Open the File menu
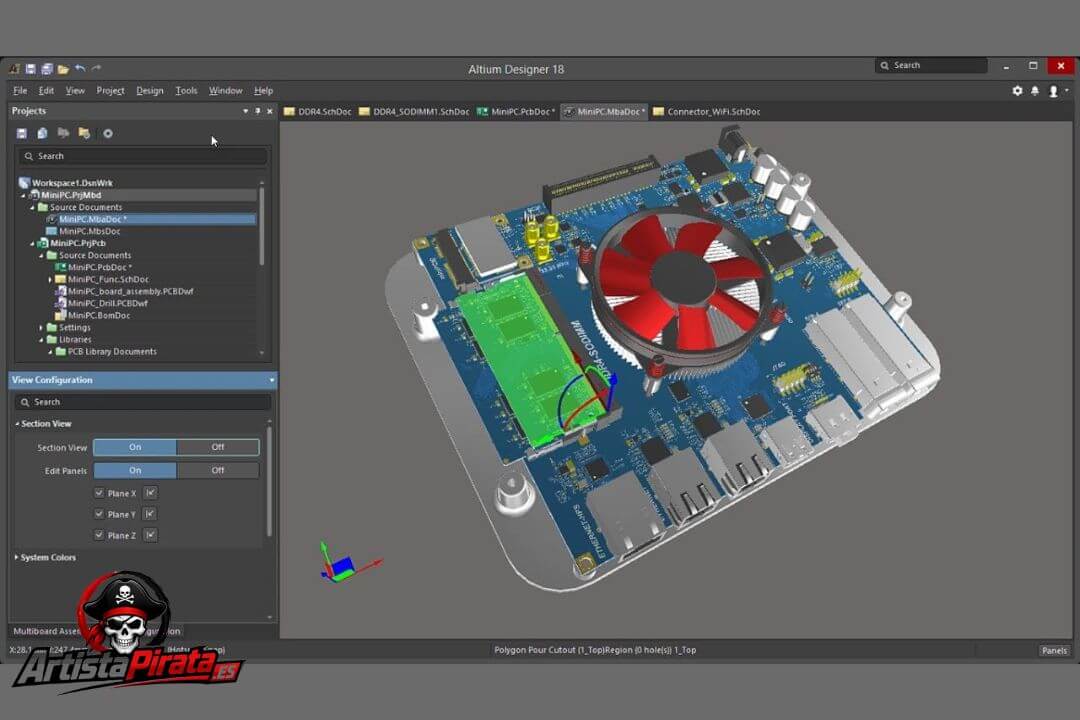 pos(20,91)
